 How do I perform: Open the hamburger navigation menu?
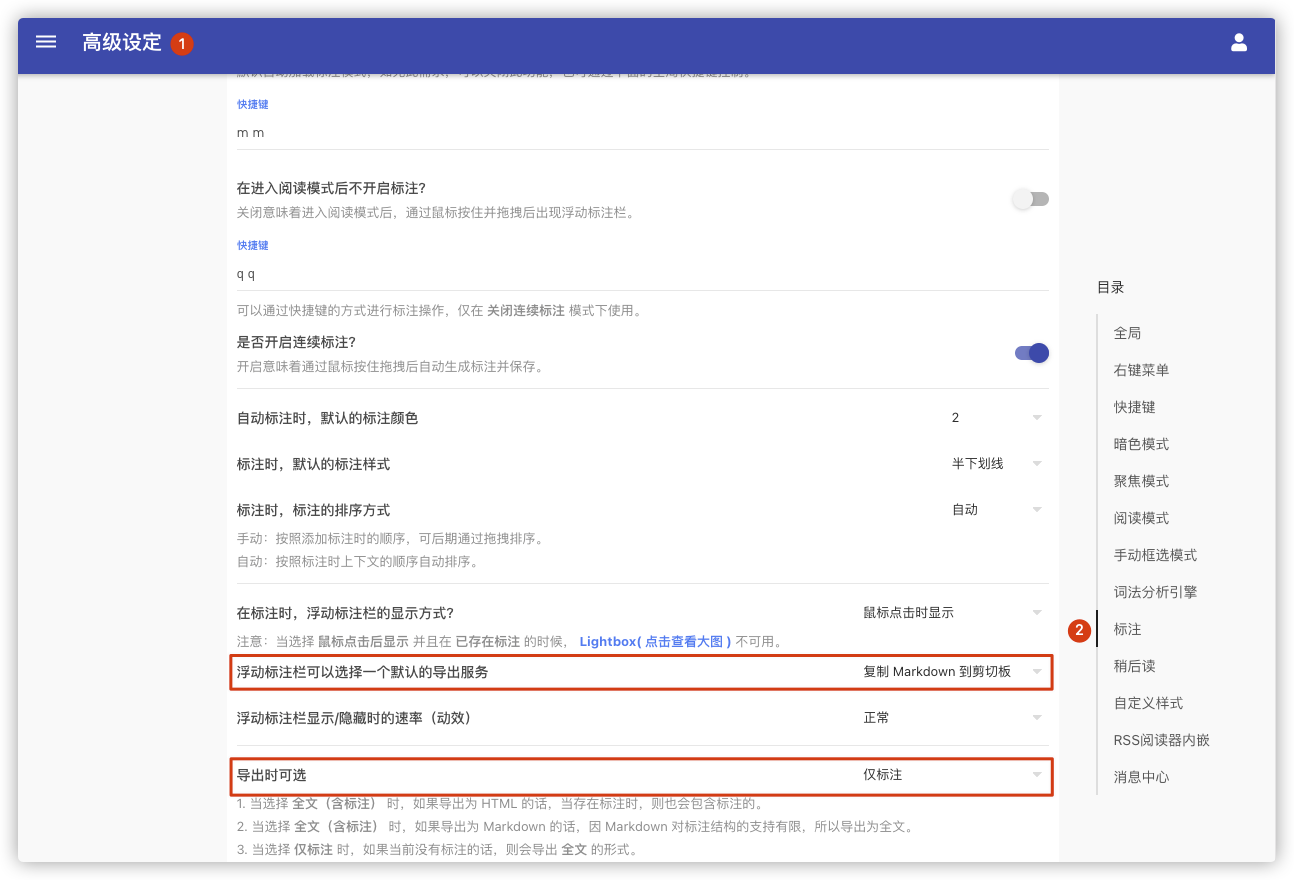46,42
